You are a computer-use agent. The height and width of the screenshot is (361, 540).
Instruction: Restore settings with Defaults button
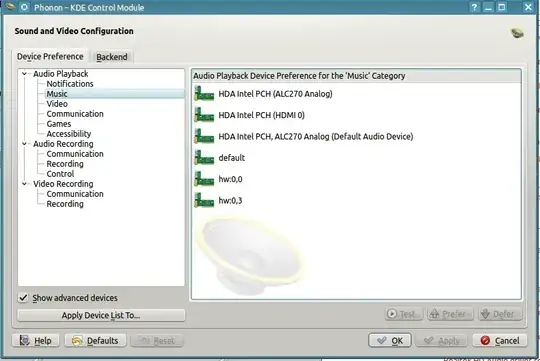[95, 341]
